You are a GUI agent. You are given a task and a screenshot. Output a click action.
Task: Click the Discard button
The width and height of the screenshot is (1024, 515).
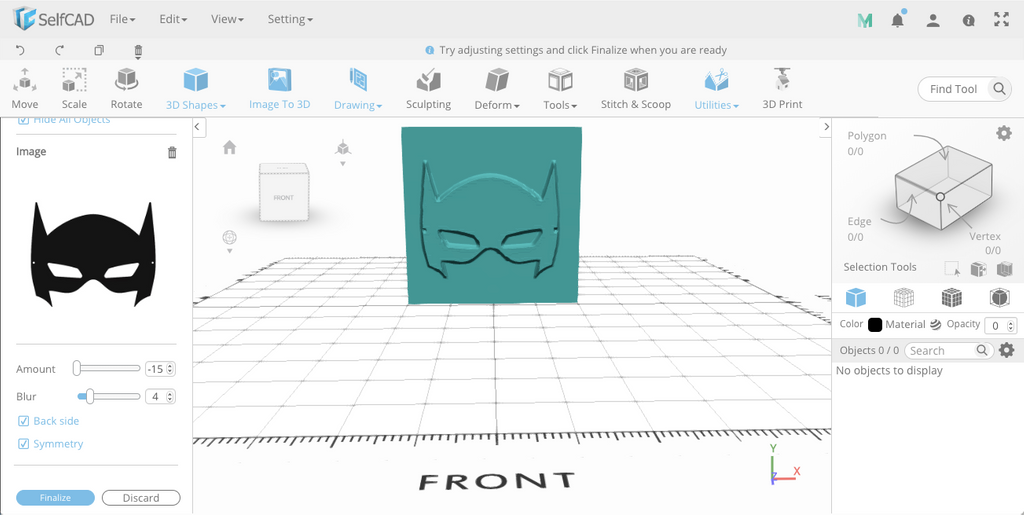tap(141, 498)
